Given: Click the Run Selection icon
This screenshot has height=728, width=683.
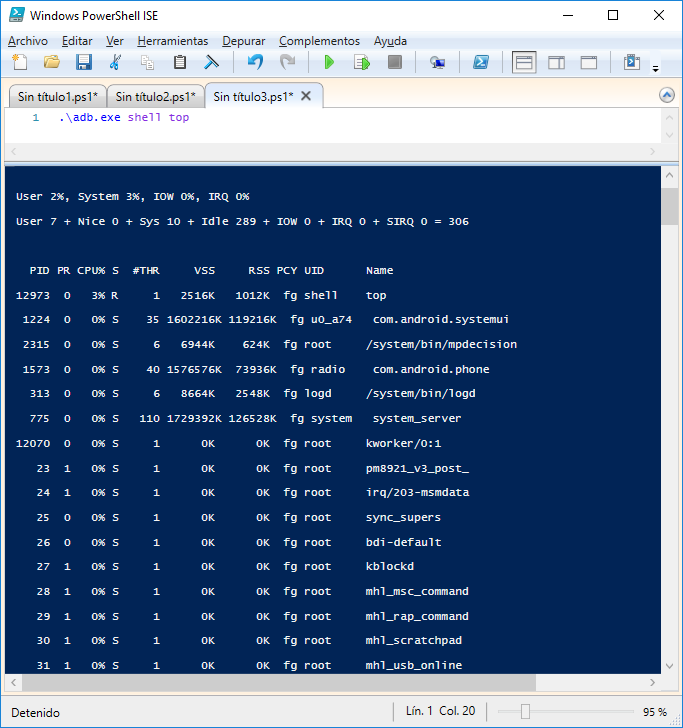Looking at the screenshot, I should [361, 62].
